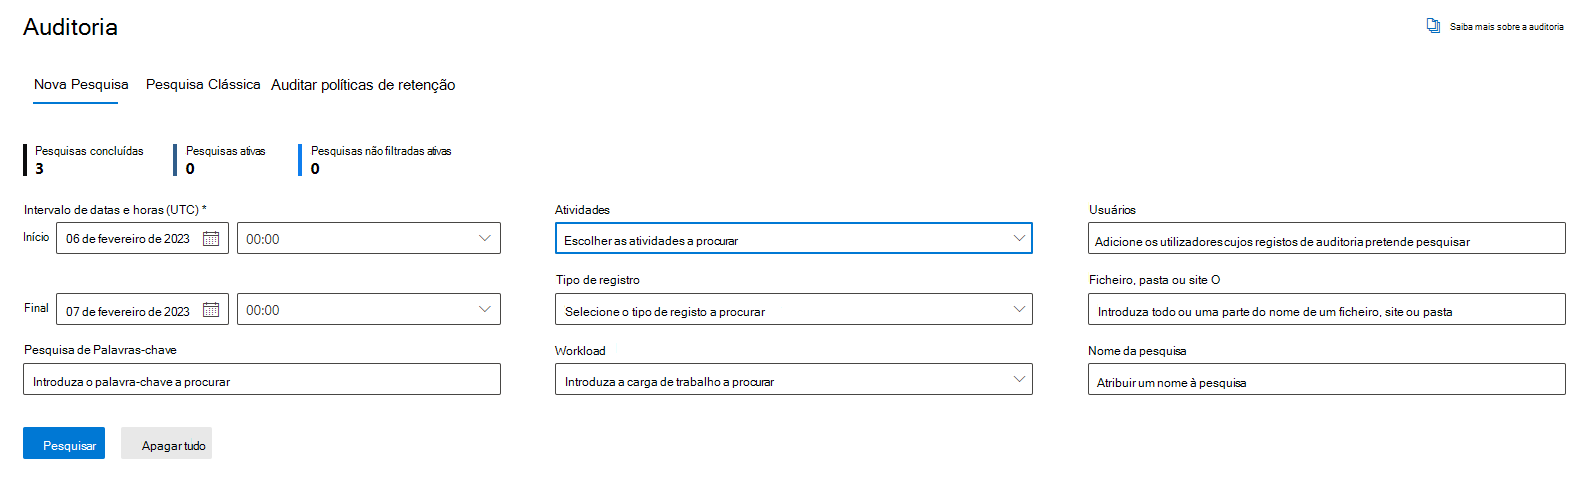Click the document icon beside Saiba mais

tap(1433, 26)
